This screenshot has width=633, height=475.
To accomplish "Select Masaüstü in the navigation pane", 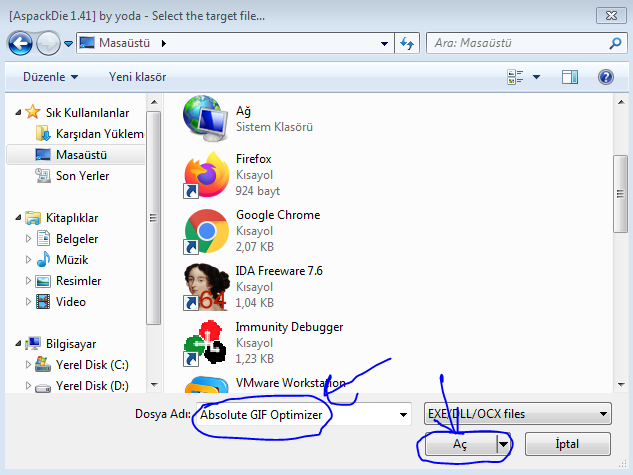I will 81,155.
